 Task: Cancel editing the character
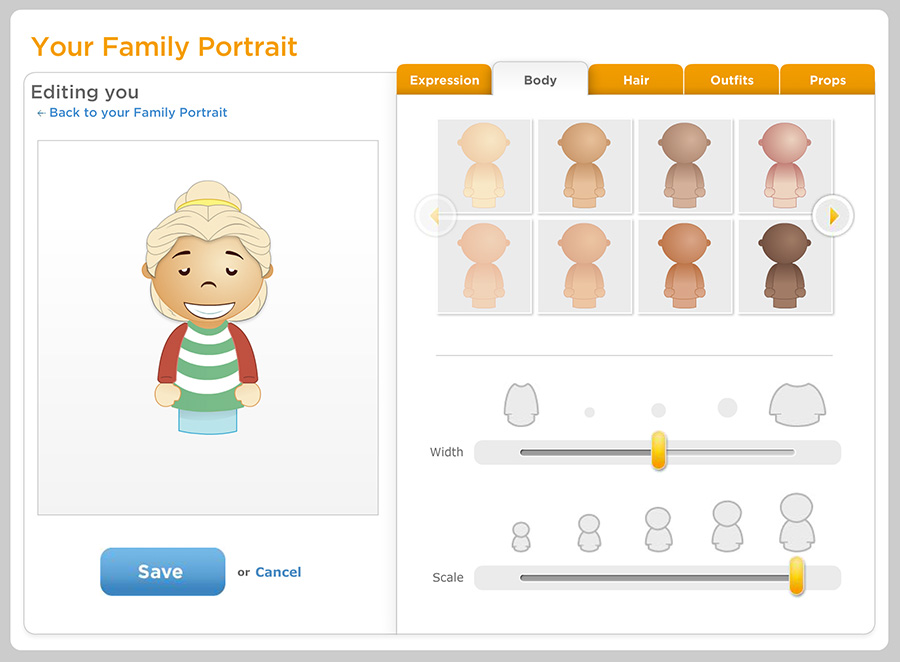pos(278,572)
